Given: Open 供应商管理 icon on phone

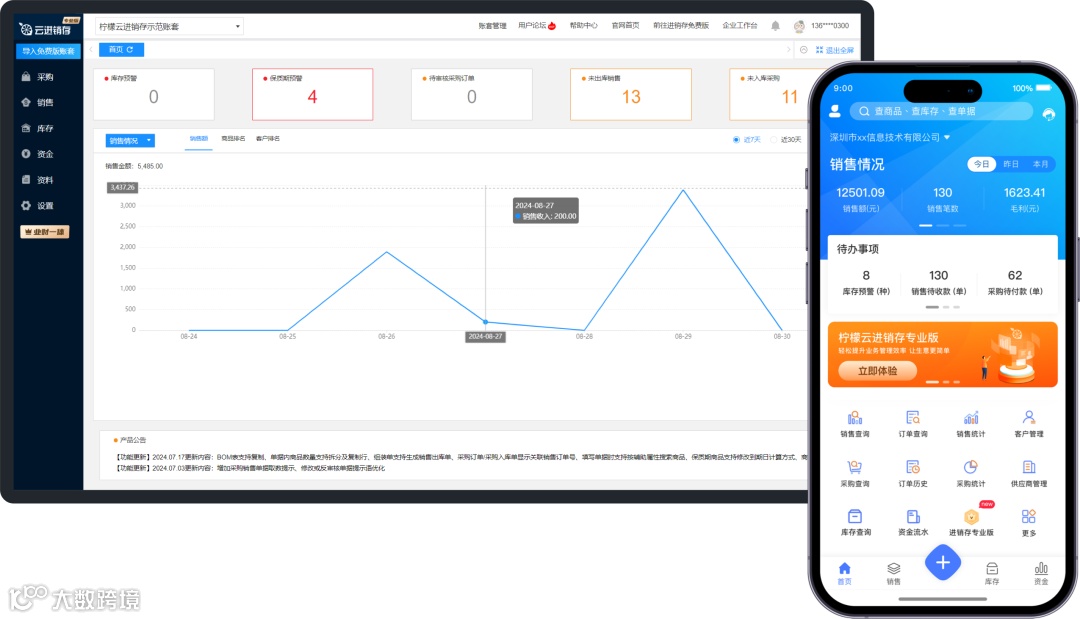Looking at the screenshot, I should click(1028, 468).
